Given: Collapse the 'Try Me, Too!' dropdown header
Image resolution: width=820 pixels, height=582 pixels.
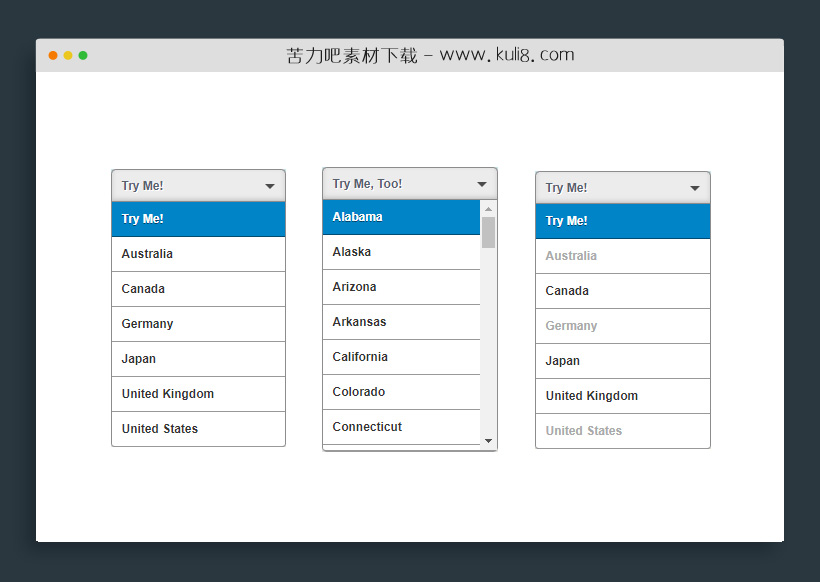Looking at the screenshot, I should pos(400,184).
